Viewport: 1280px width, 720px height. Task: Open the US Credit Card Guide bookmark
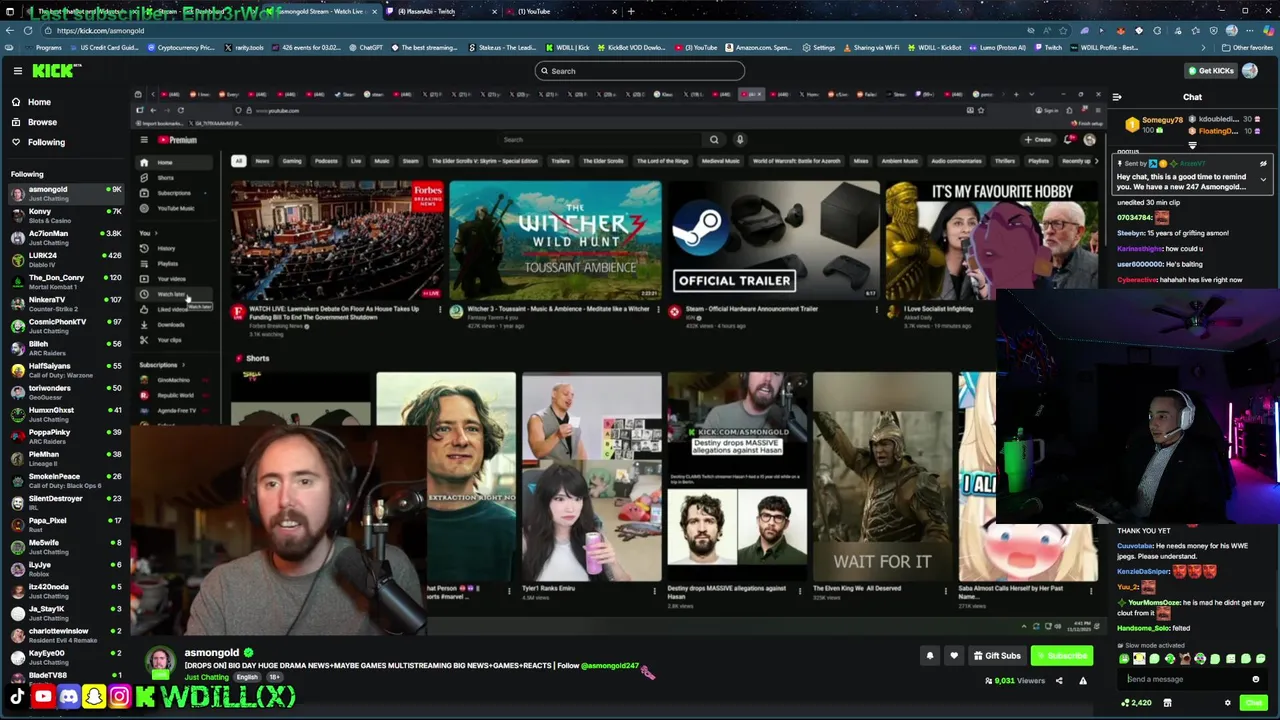tap(105, 48)
